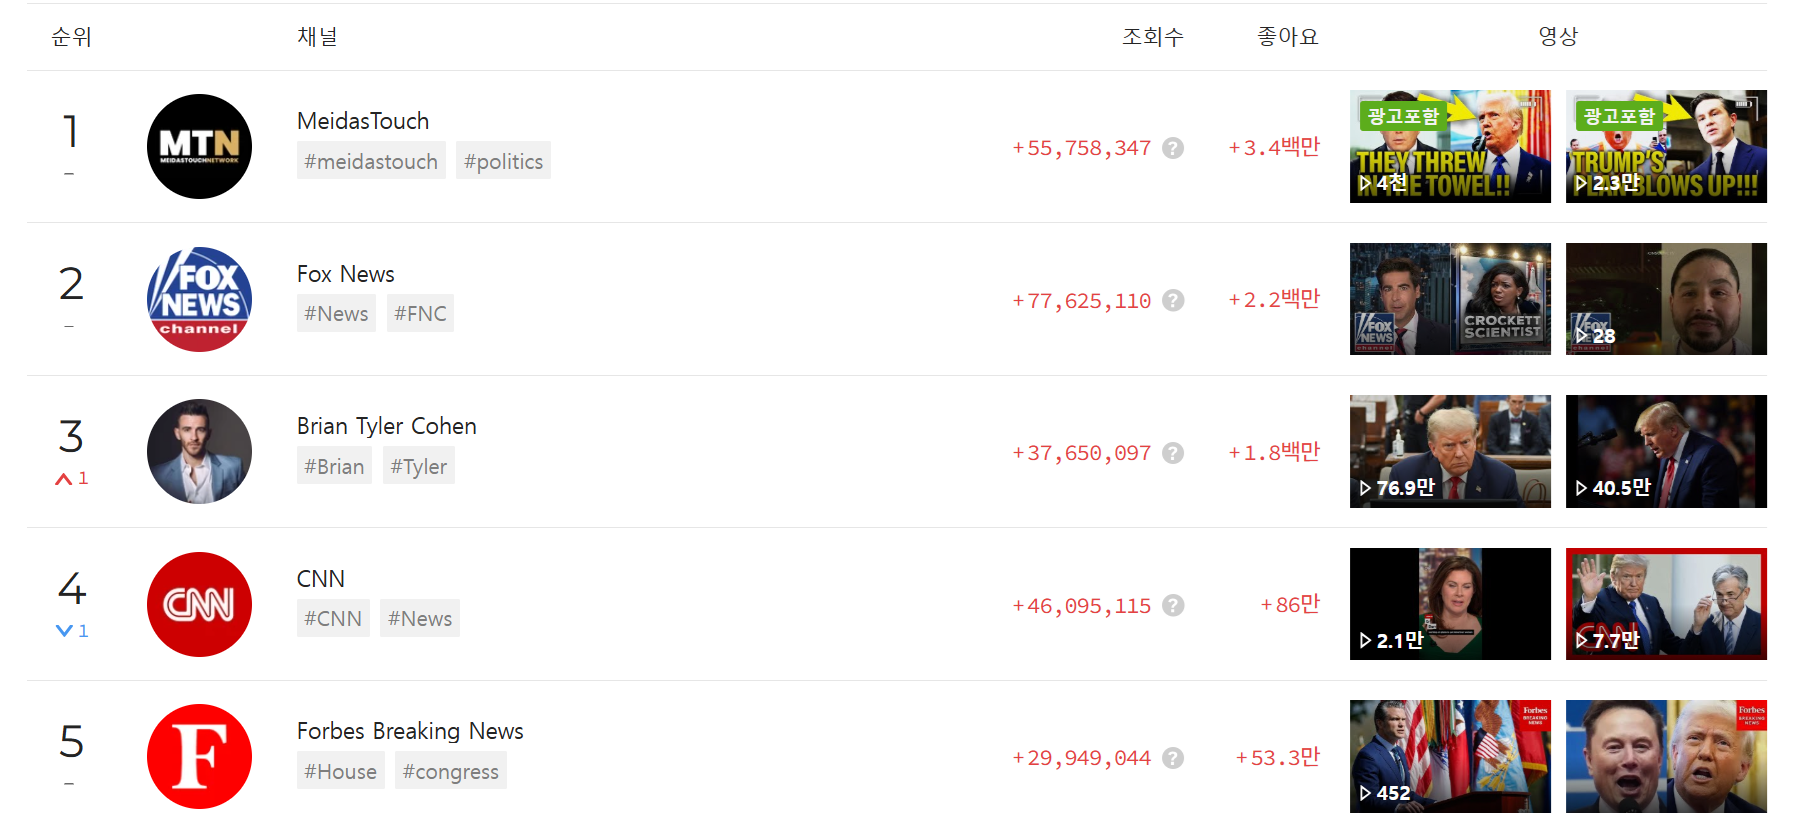
Task: Open the Trump courtroom video with 76.9만 views
Action: click(x=1450, y=452)
